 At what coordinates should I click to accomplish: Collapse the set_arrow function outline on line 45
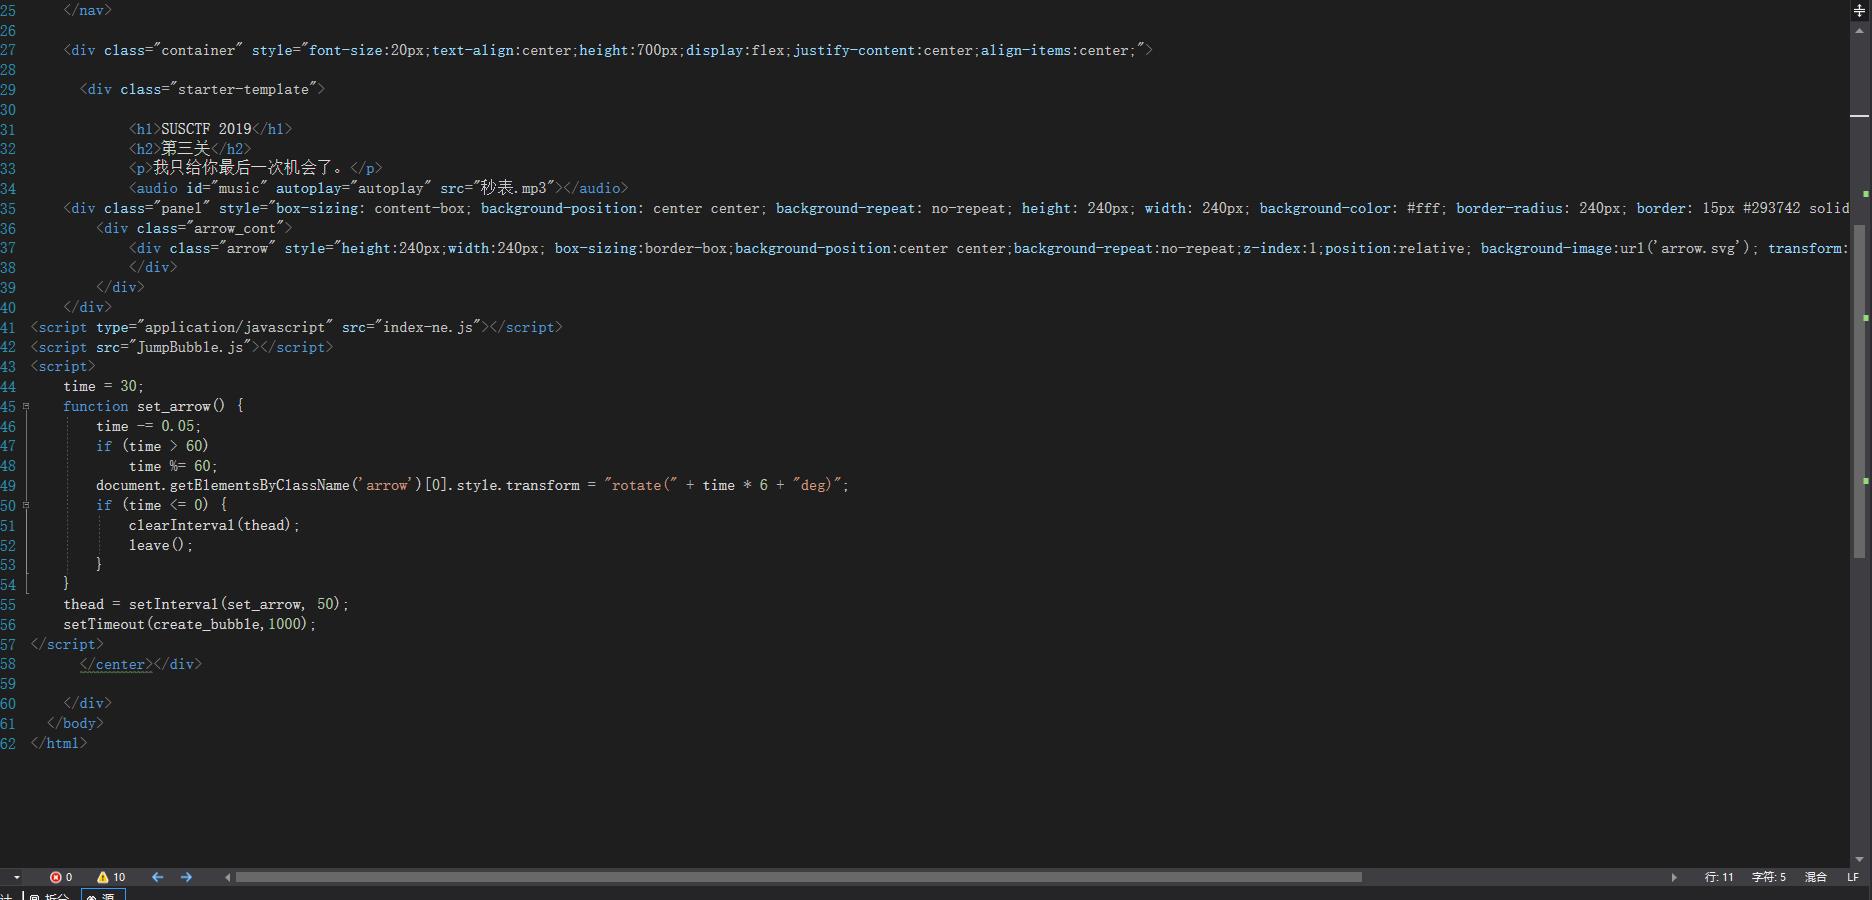[x=26, y=406]
